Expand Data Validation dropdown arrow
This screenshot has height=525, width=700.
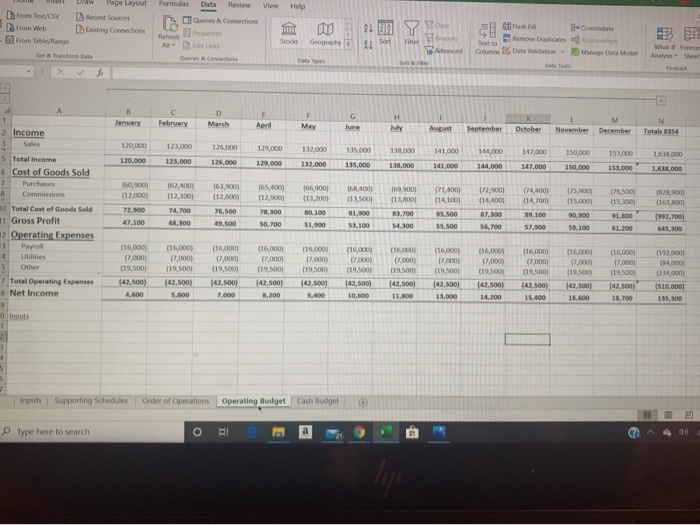(x=562, y=51)
